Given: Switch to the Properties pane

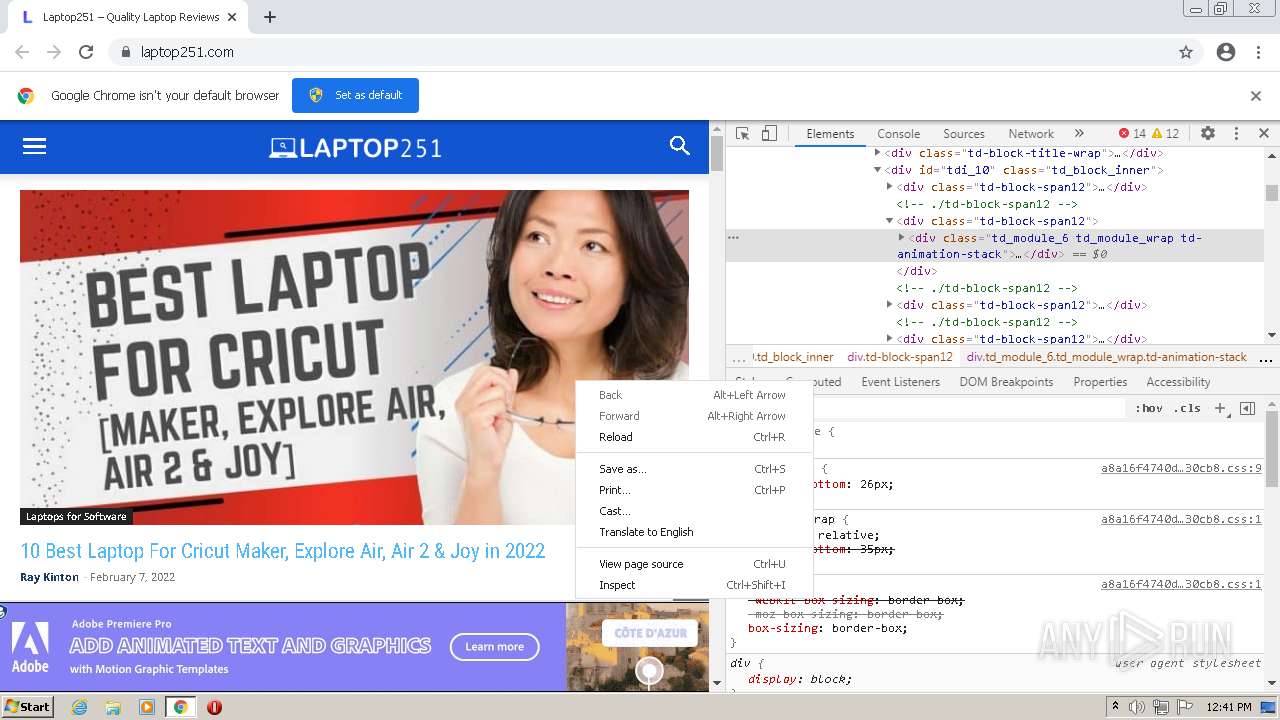Looking at the screenshot, I should pyautogui.click(x=1100, y=382).
